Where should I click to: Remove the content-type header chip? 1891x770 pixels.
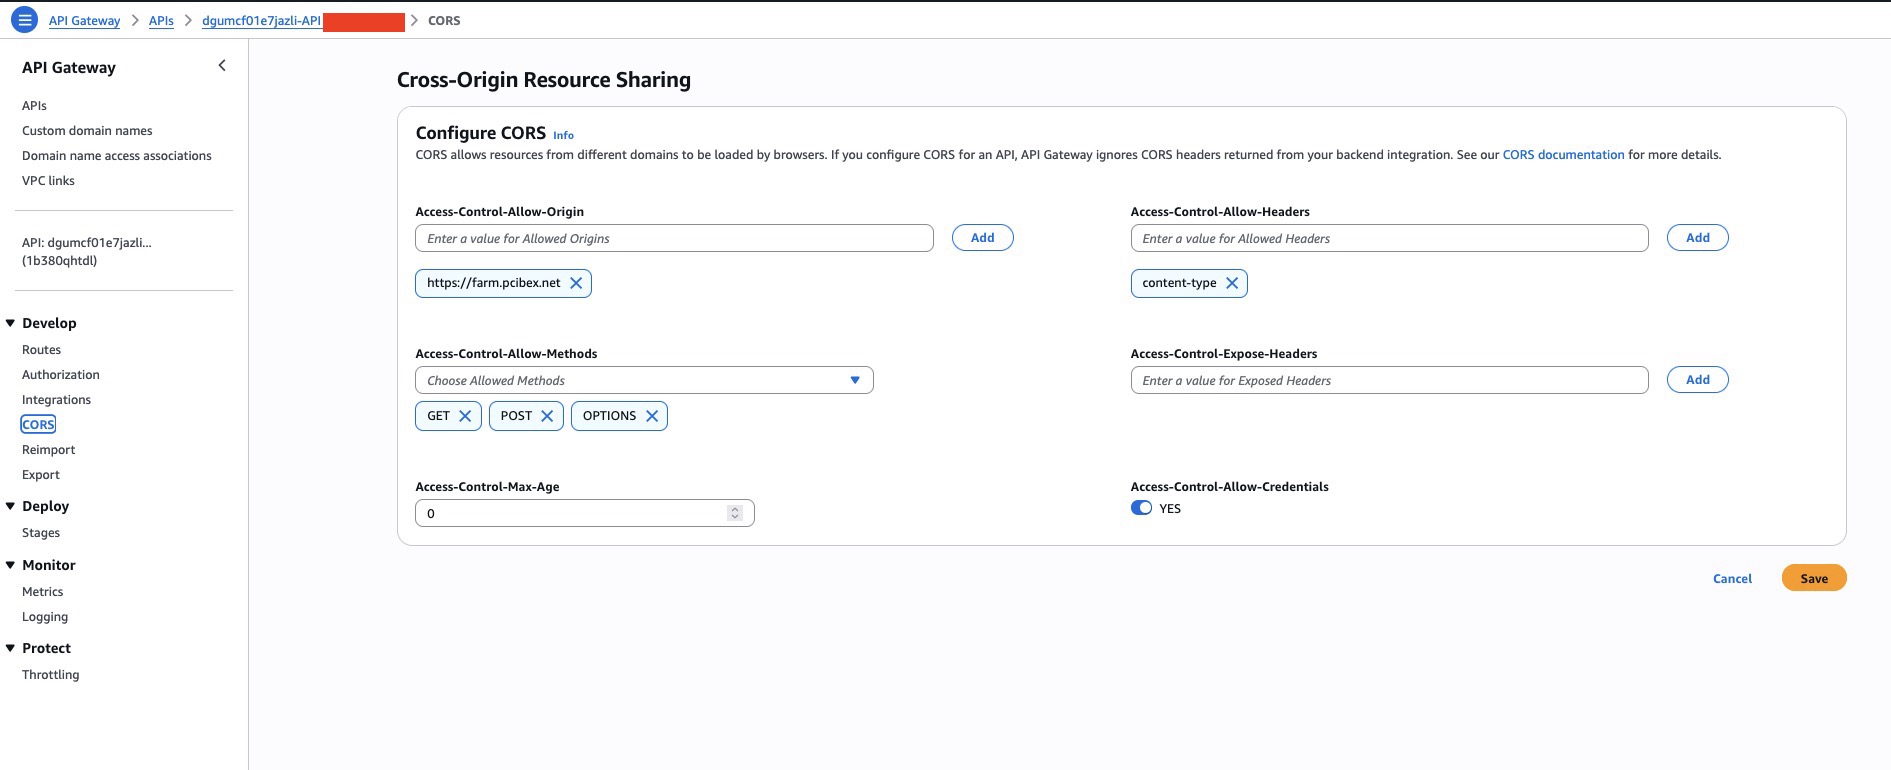click(x=1232, y=283)
